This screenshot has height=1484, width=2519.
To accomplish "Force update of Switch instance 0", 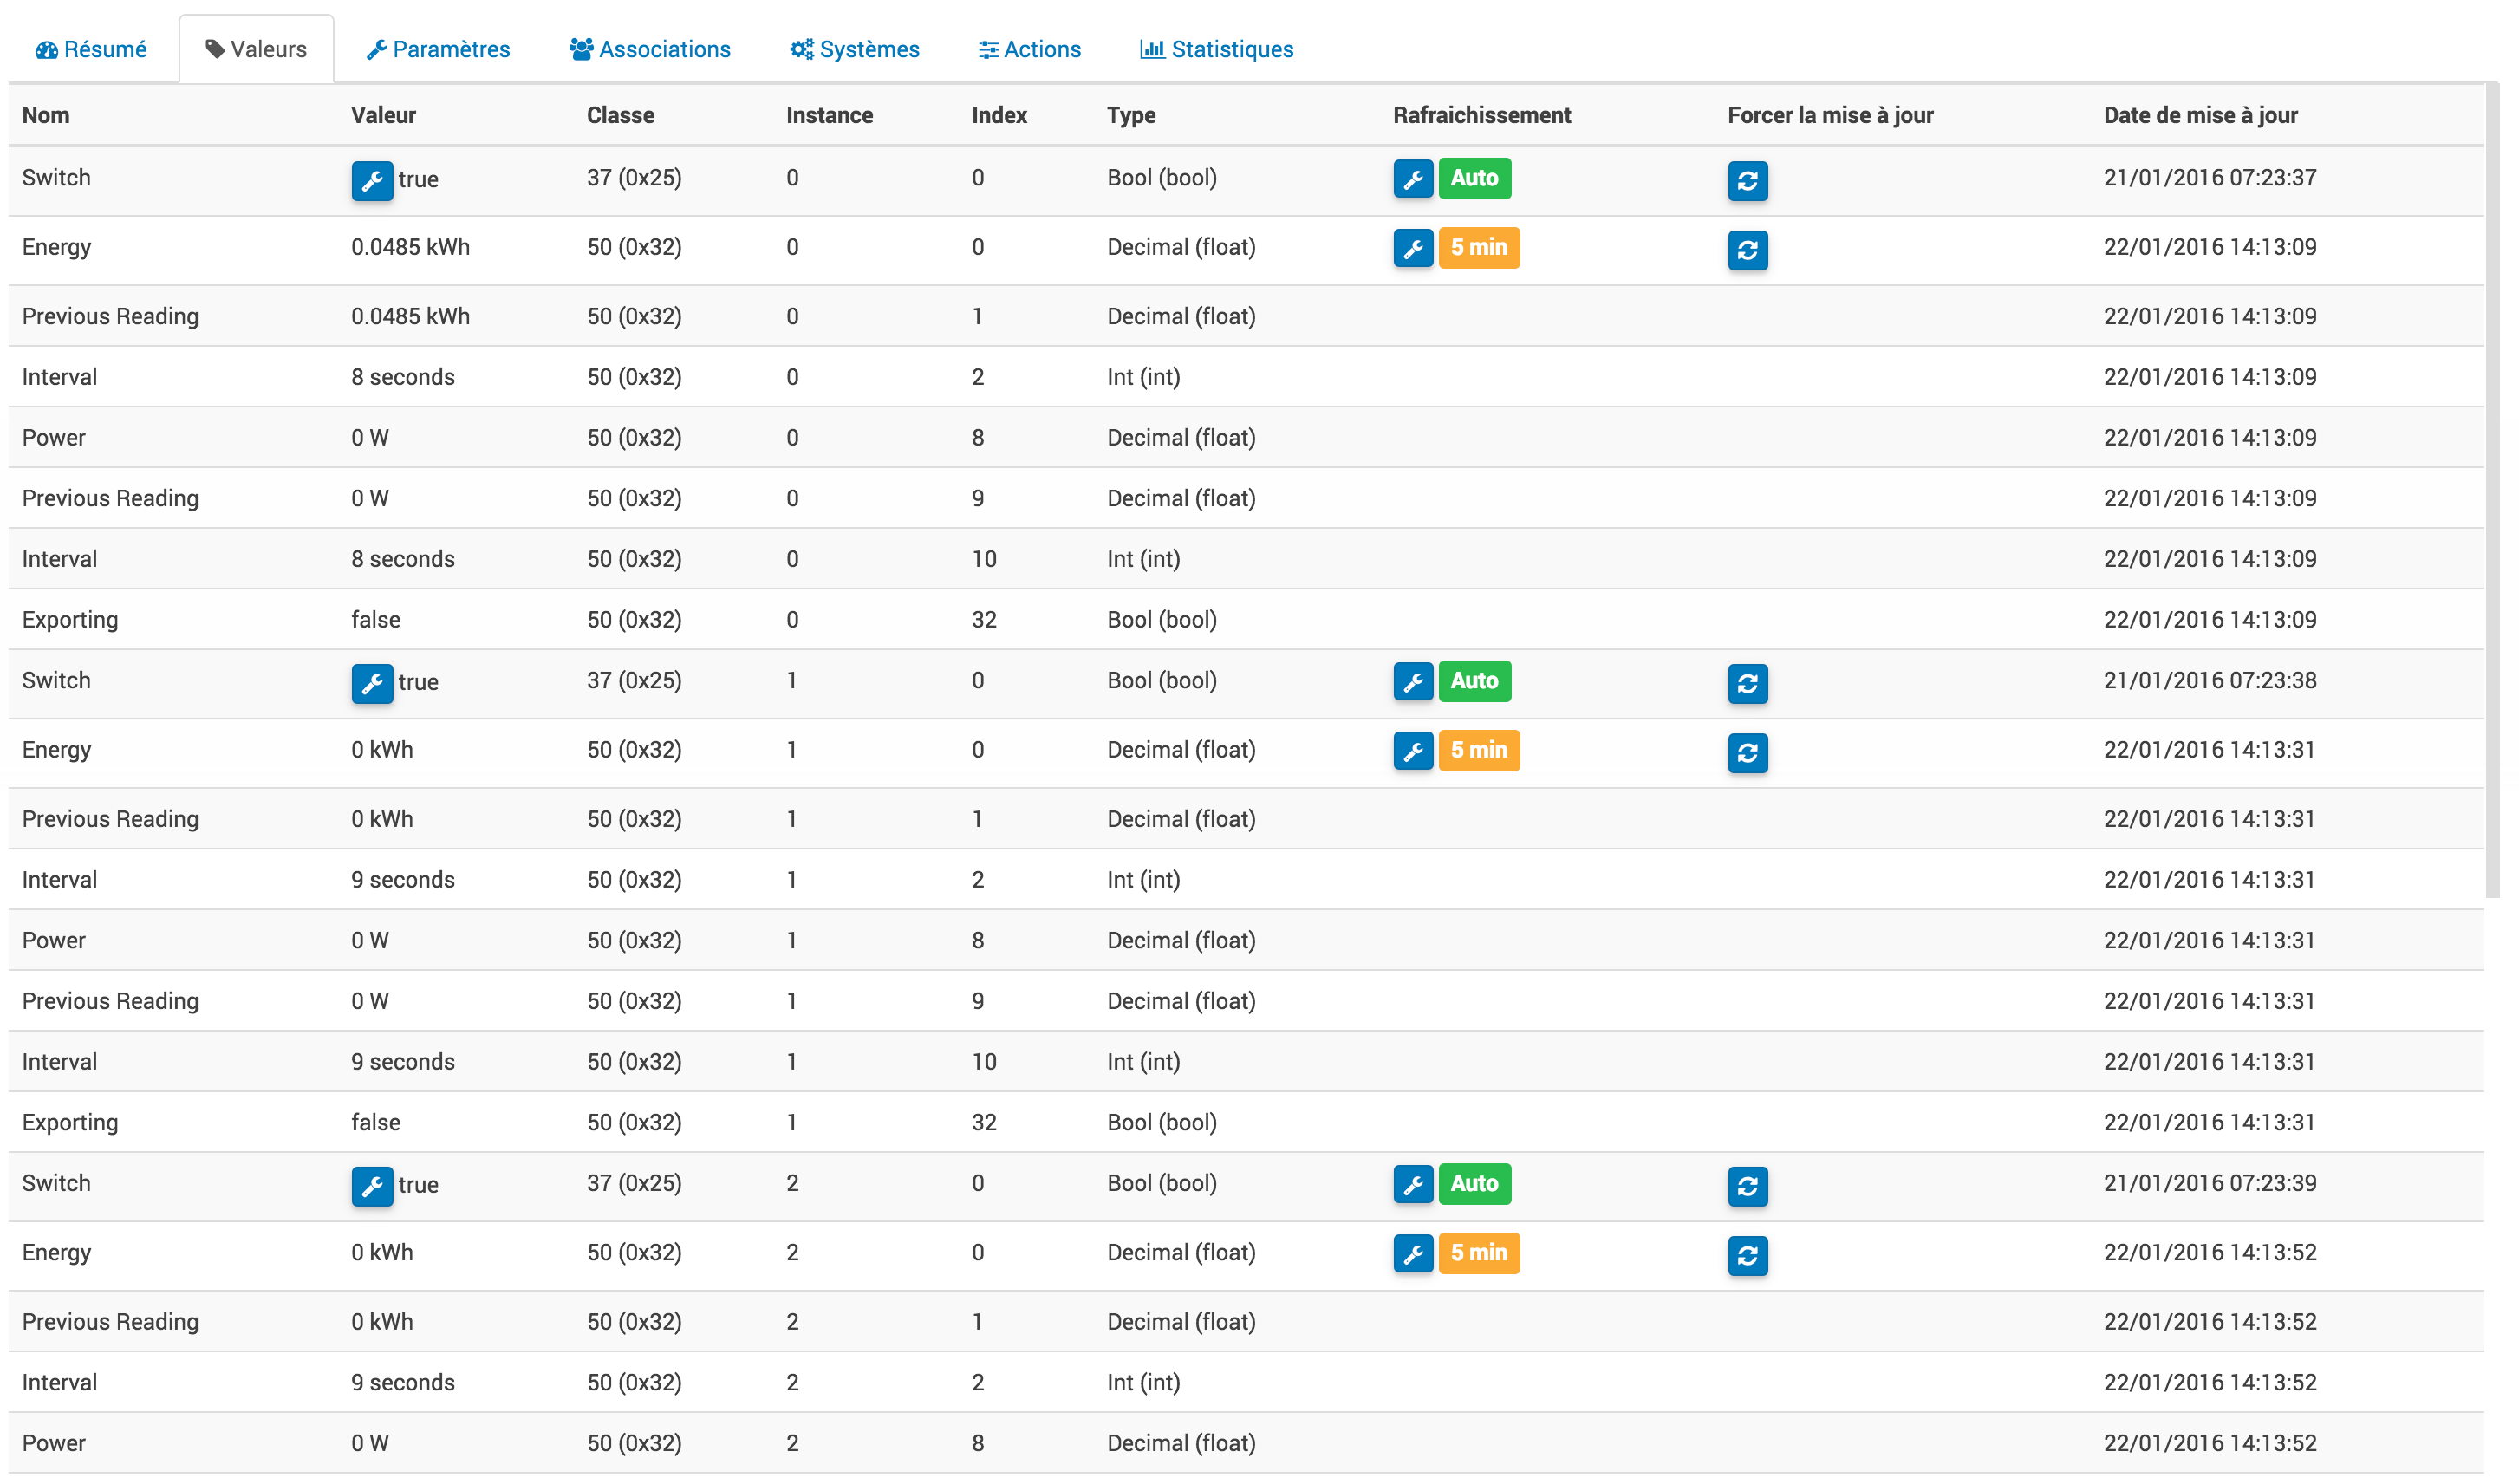I will [x=1748, y=181].
